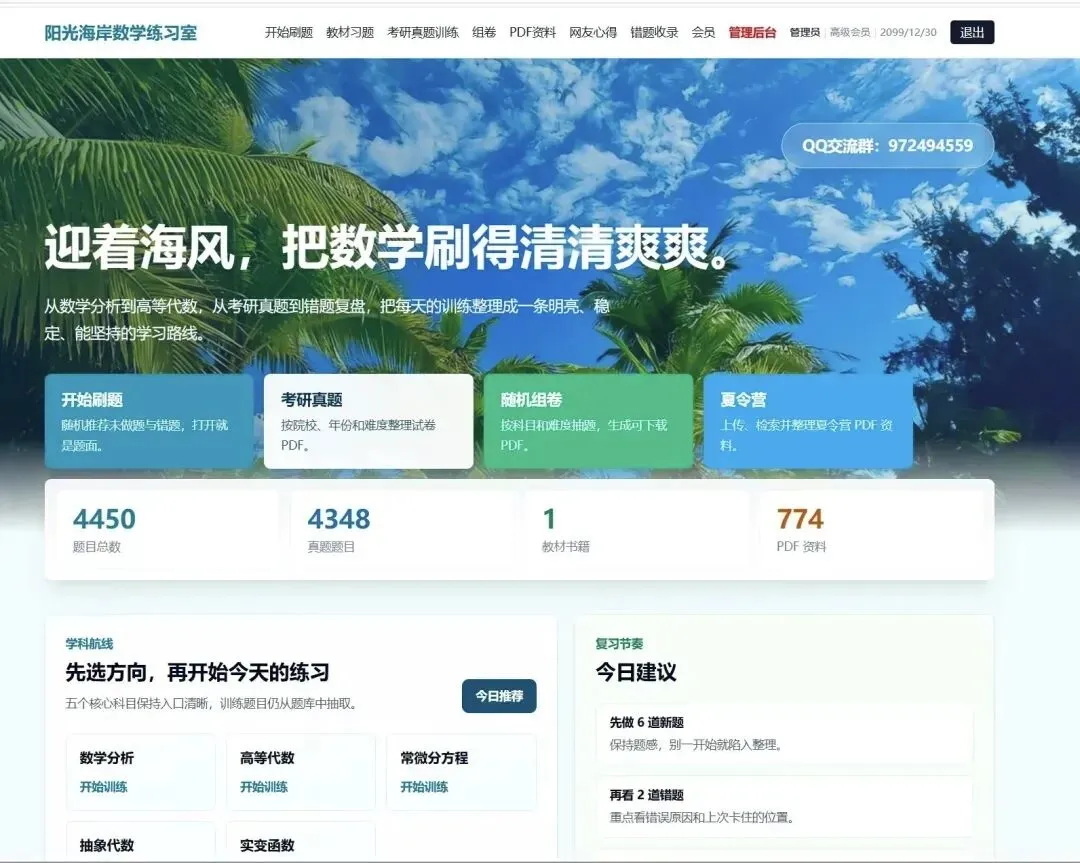Click the 复习节奏 section label
The width and height of the screenshot is (1080, 863).
[619, 644]
